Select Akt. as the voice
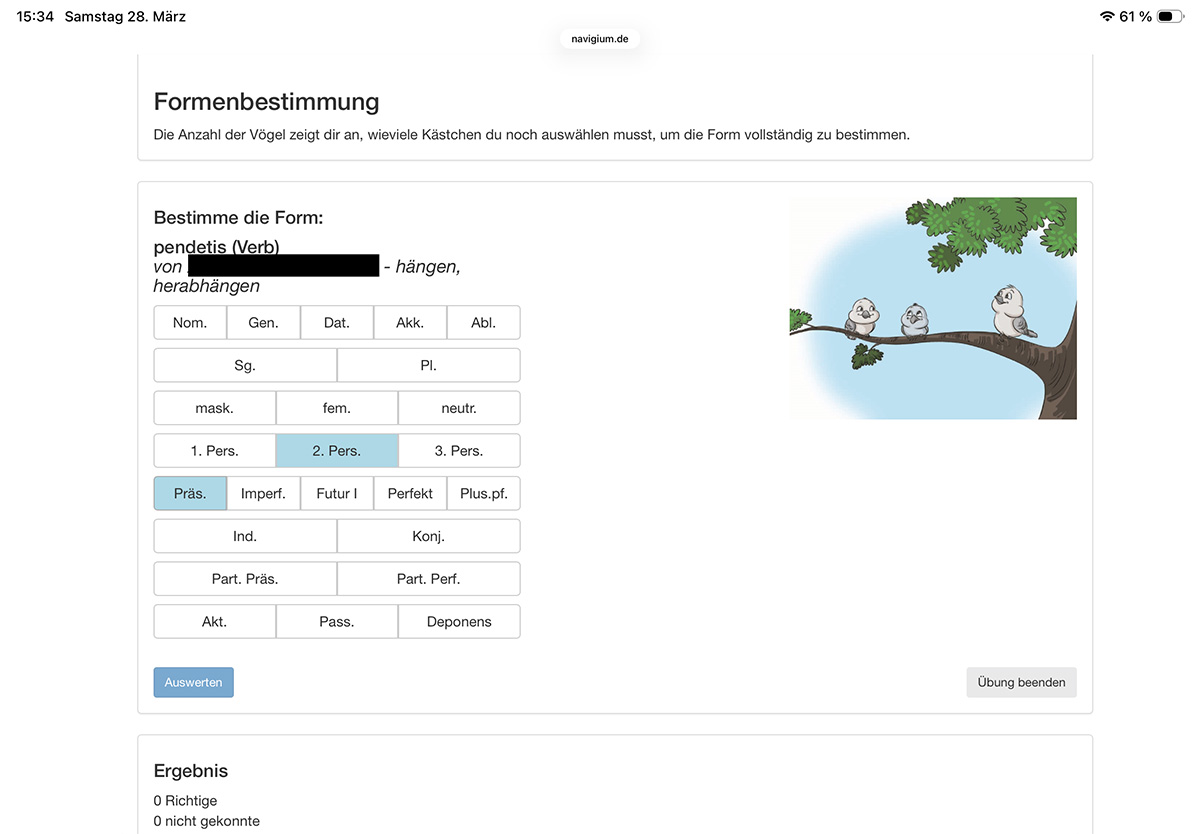This screenshot has width=1200, height=834. click(x=214, y=622)
